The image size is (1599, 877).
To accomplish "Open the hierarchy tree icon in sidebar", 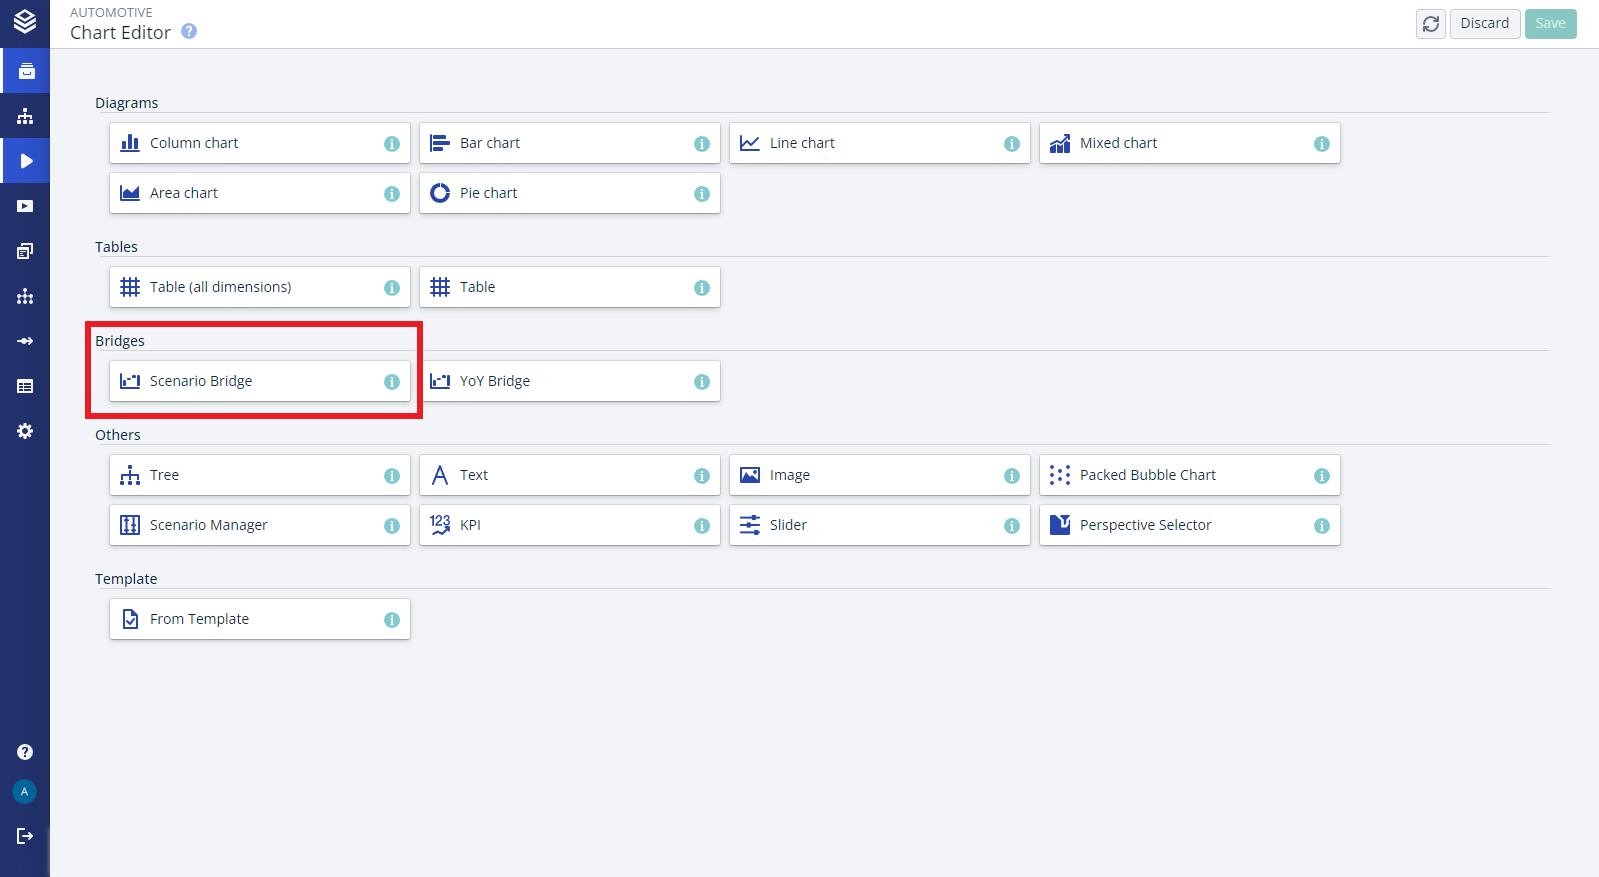I will (x=25, y=117).
